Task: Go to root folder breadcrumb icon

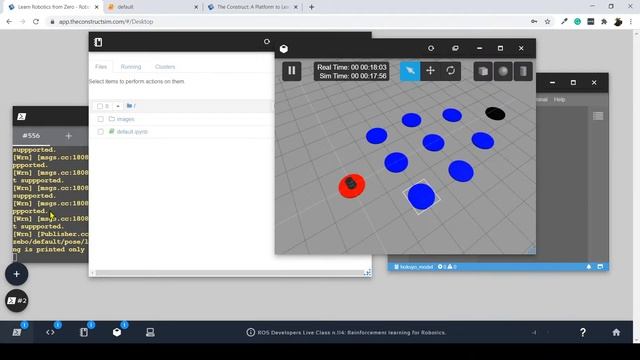Action: 129,106
